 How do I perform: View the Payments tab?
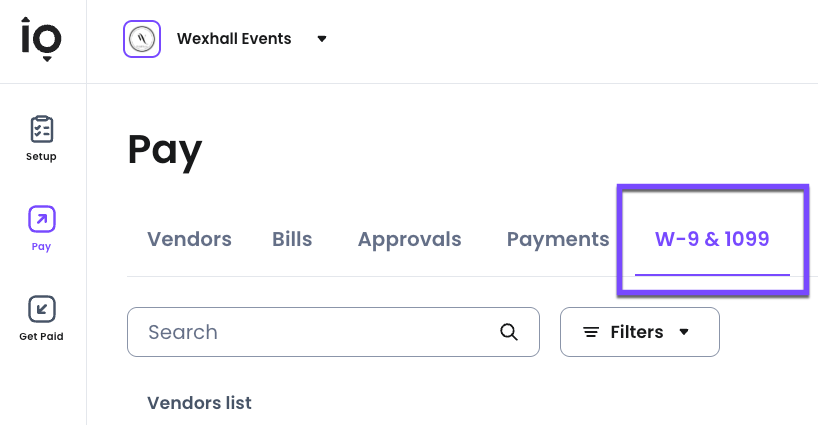pyautogui.click(x=558, y=240)
